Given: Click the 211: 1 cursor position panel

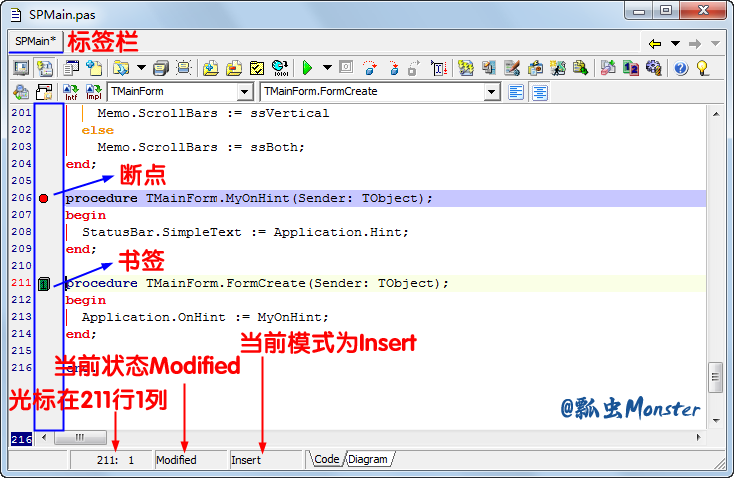Looking at the screenshot, I should 111,460.
